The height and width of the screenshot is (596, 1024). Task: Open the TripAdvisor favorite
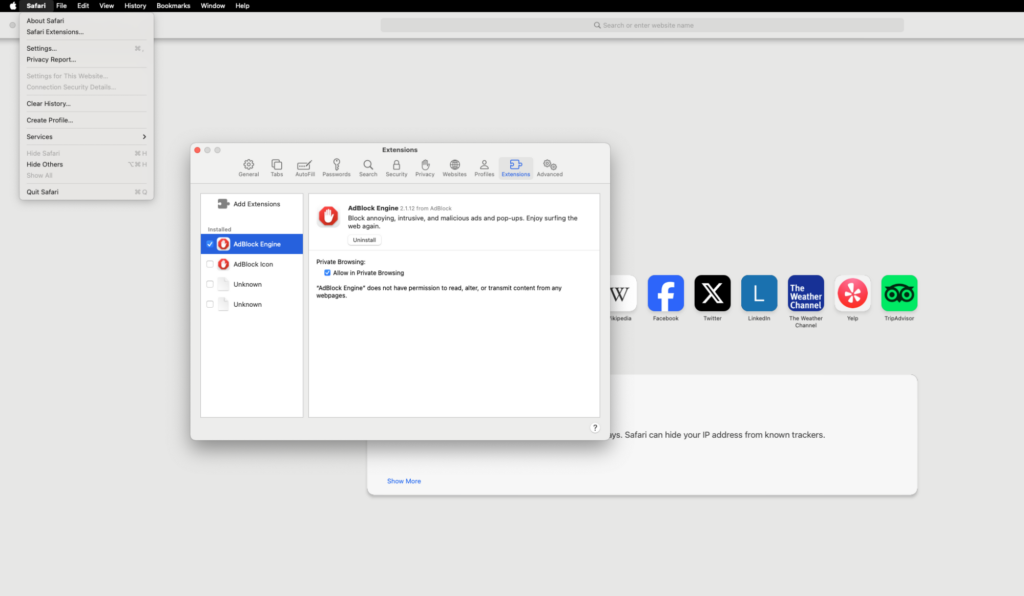click(x=899, y=293)
